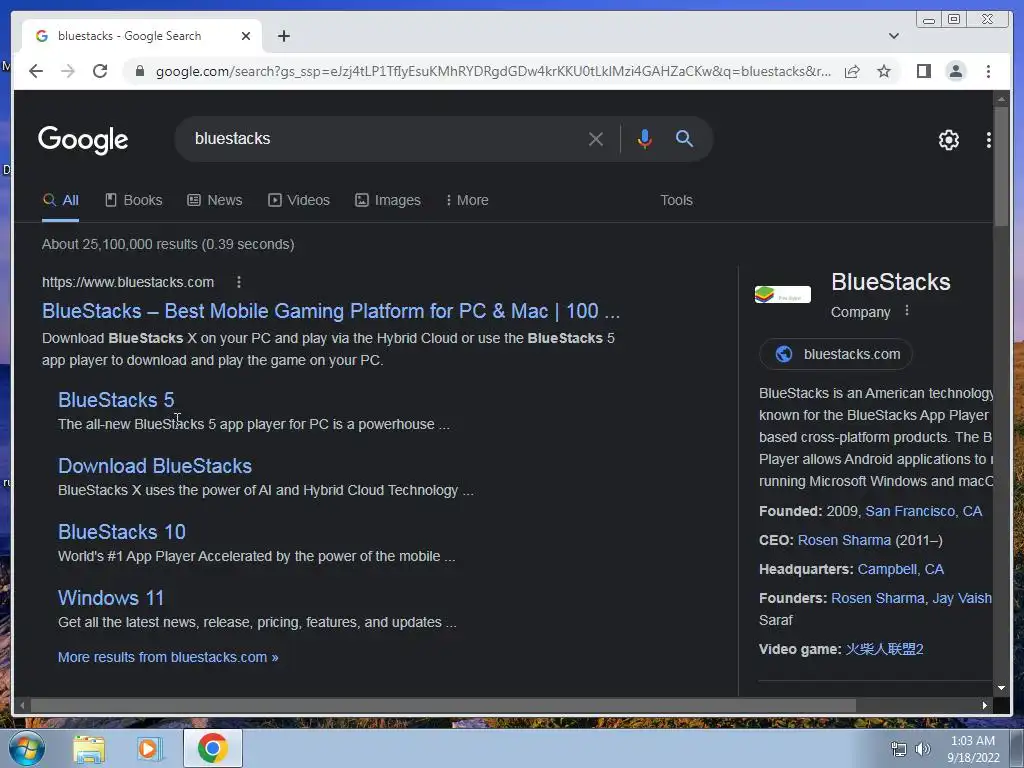Click the scroll down arrow of page
1024x768 pixels.
pyautogui.click(x=1001, y=688)
